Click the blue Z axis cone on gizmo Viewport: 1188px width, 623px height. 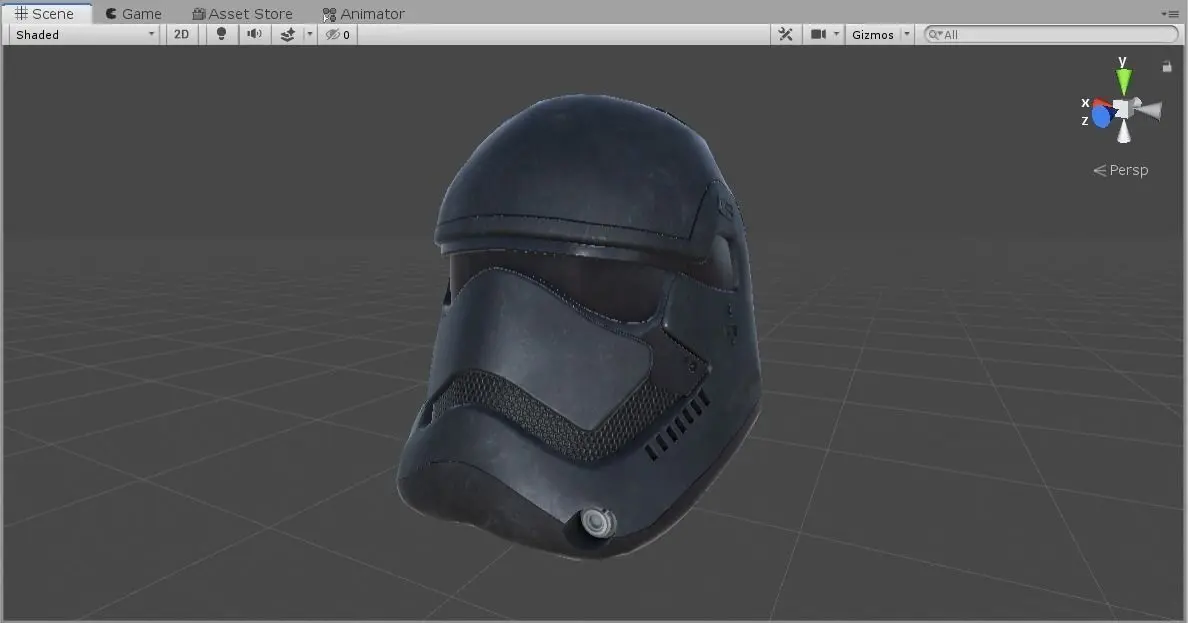pos(1102,117)
